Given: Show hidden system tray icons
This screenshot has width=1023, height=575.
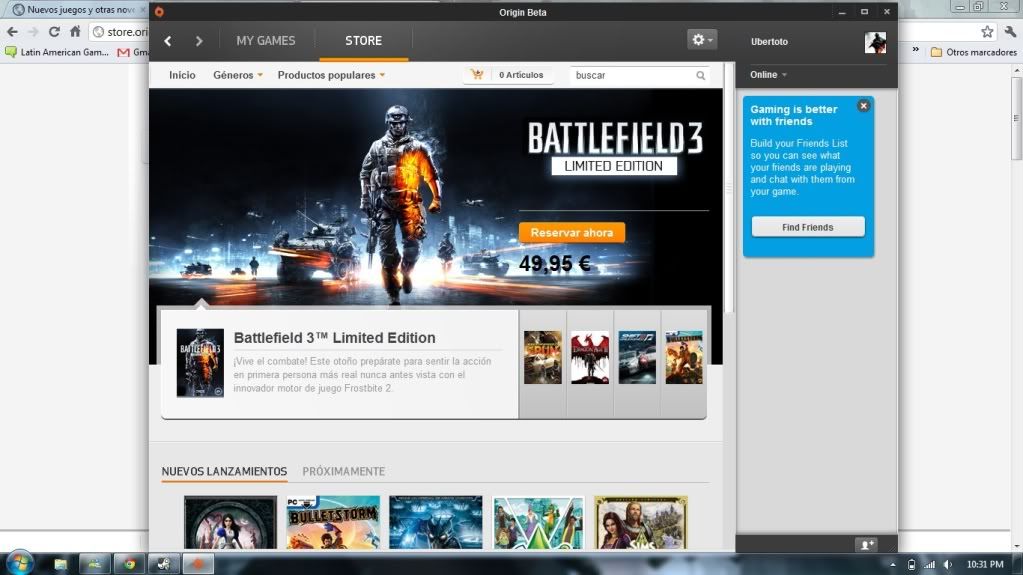Looking at the screenshot, I should (893, 565).
